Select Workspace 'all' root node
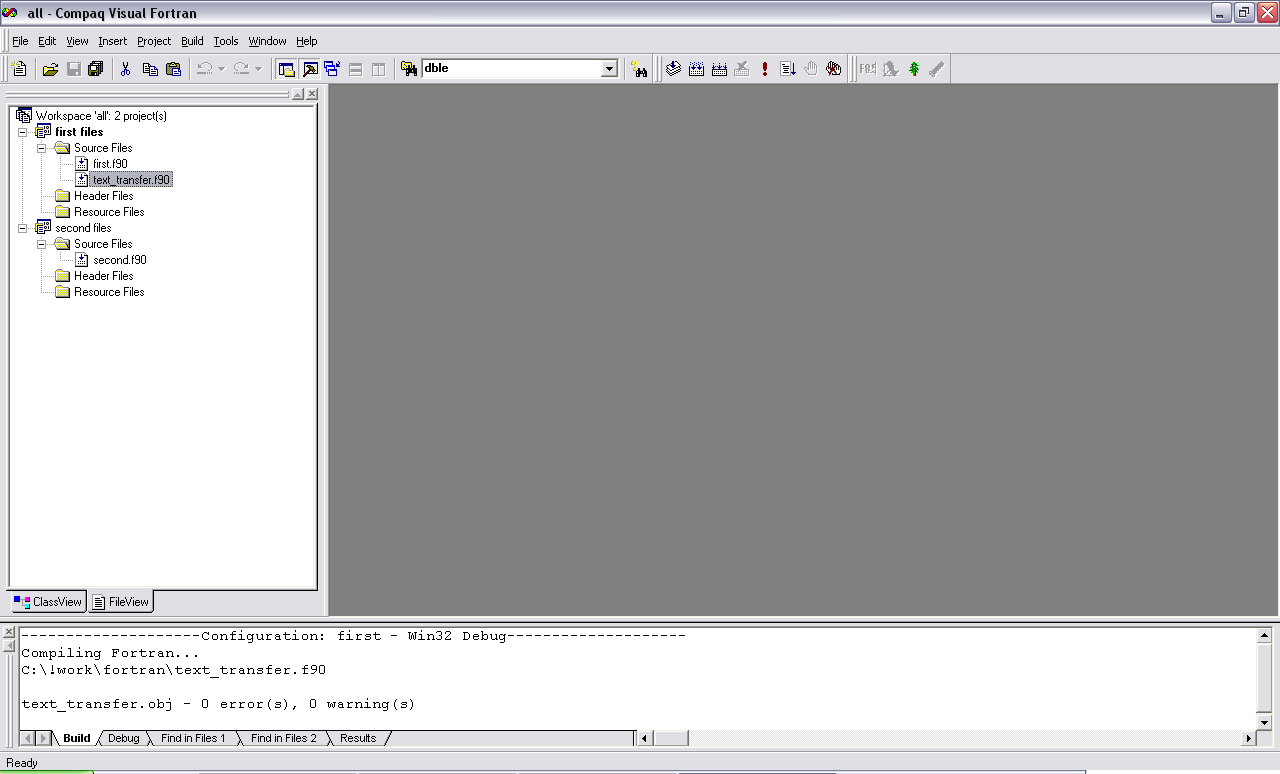Screen dimensions: 1280x774 coord(101,116)
